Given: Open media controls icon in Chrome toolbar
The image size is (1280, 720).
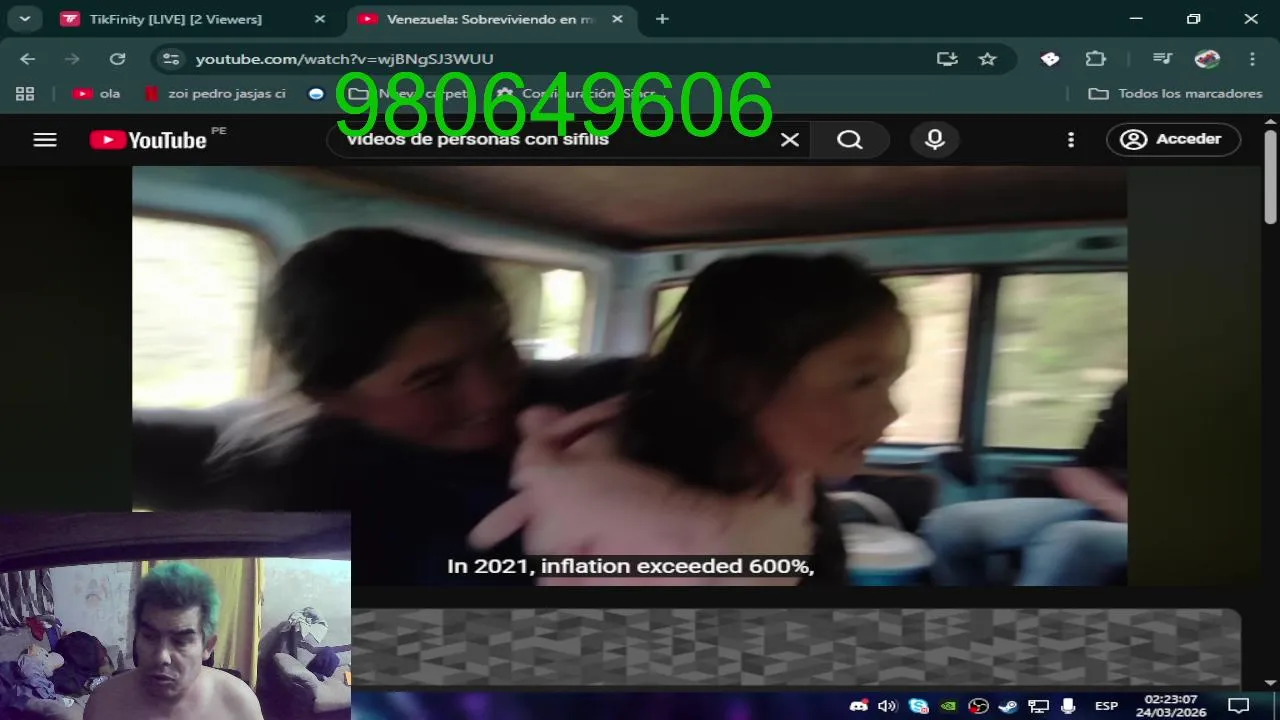Looking at the screenshot, I should [1162, 59].
